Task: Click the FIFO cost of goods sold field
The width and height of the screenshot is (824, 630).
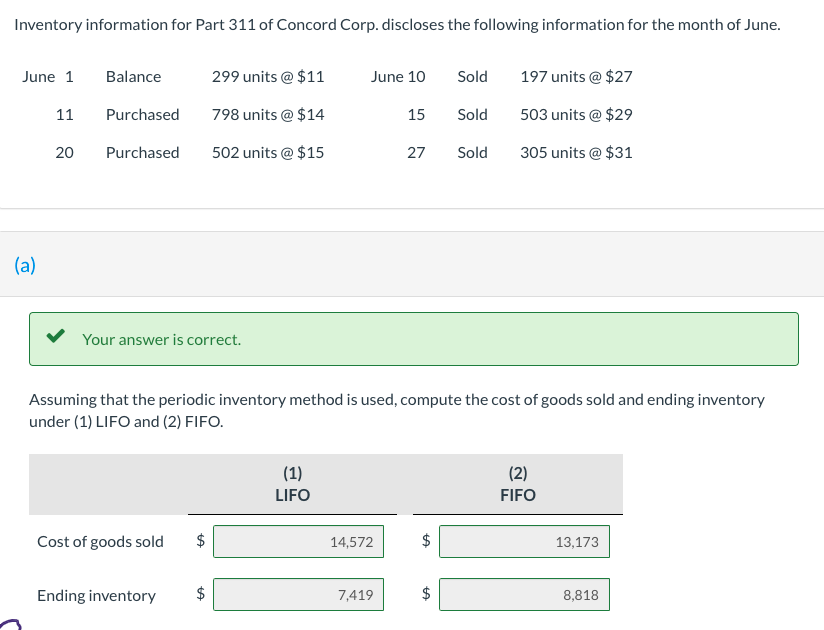Action: [524, 542]
